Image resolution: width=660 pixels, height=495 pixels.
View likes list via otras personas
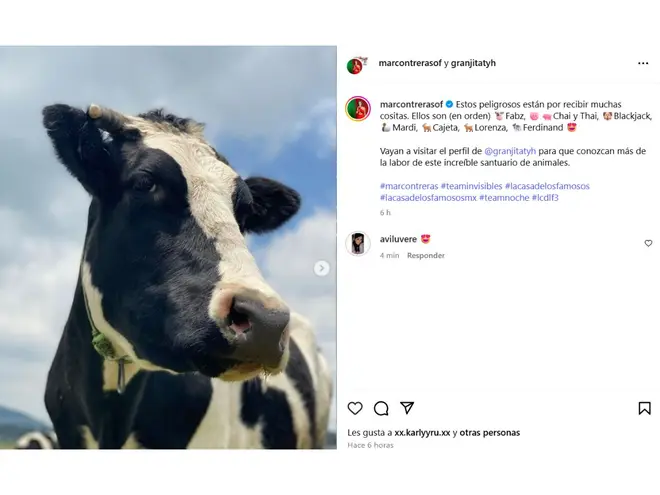click(x=490, y=433)
